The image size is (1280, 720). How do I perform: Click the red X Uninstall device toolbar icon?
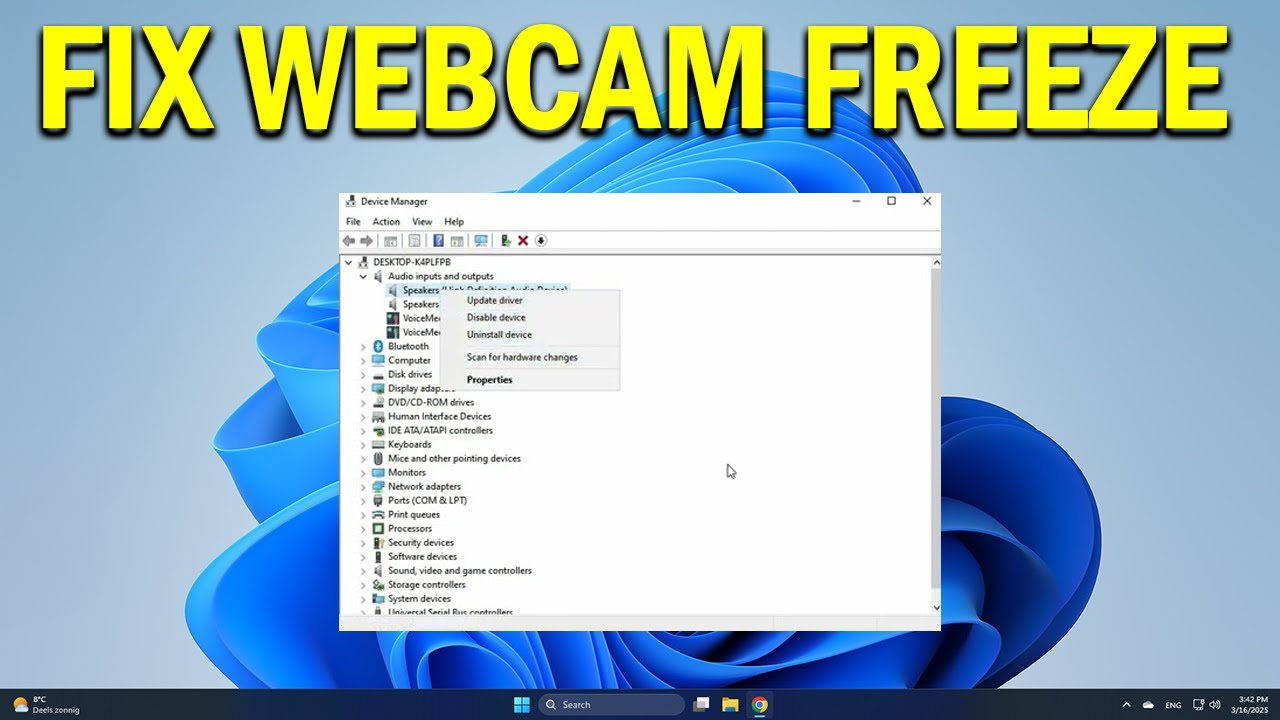coord(523,241)
